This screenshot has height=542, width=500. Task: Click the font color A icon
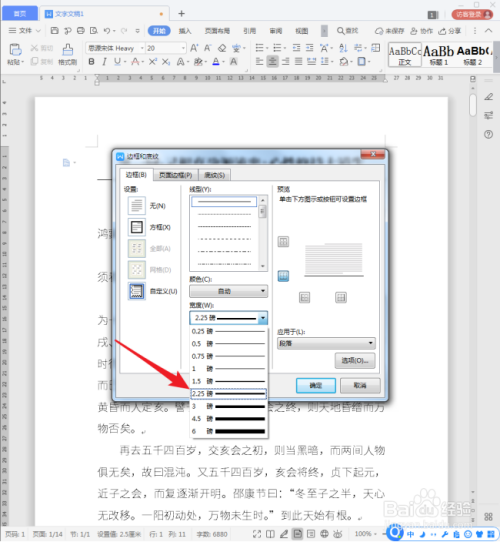pyautogui.click(x=216, y=62)
